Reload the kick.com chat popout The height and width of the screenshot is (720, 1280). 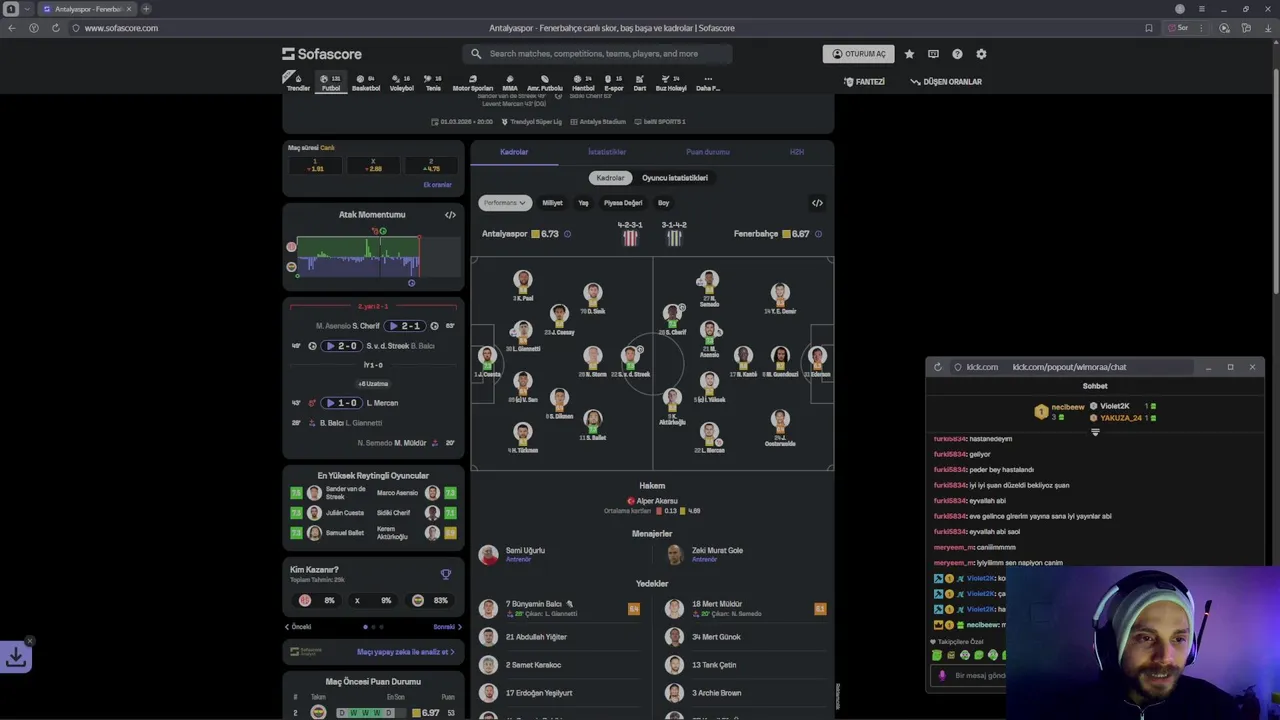click(x=937, y=367)
